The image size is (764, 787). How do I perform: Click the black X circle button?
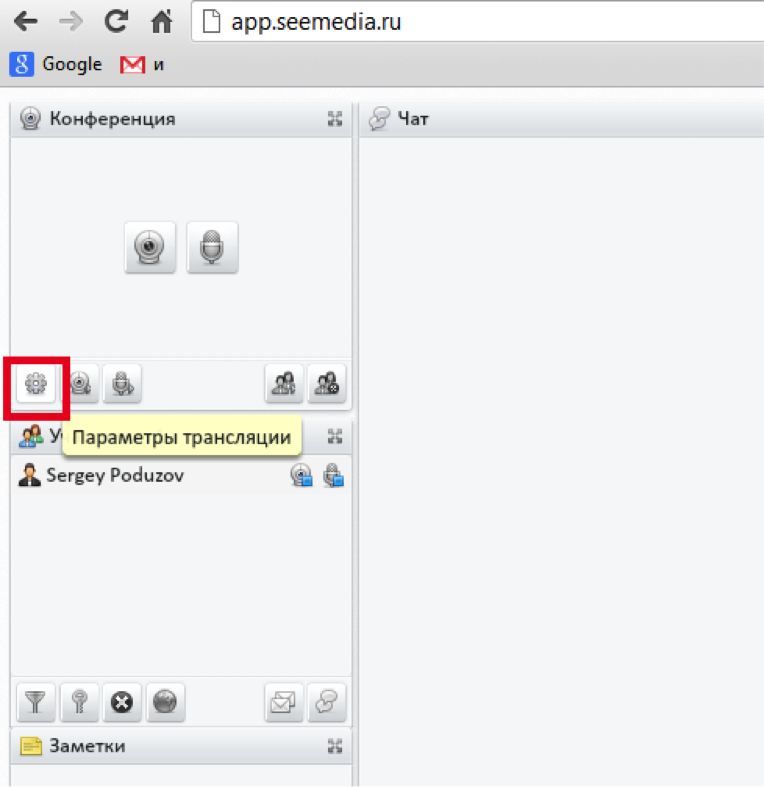122,702
